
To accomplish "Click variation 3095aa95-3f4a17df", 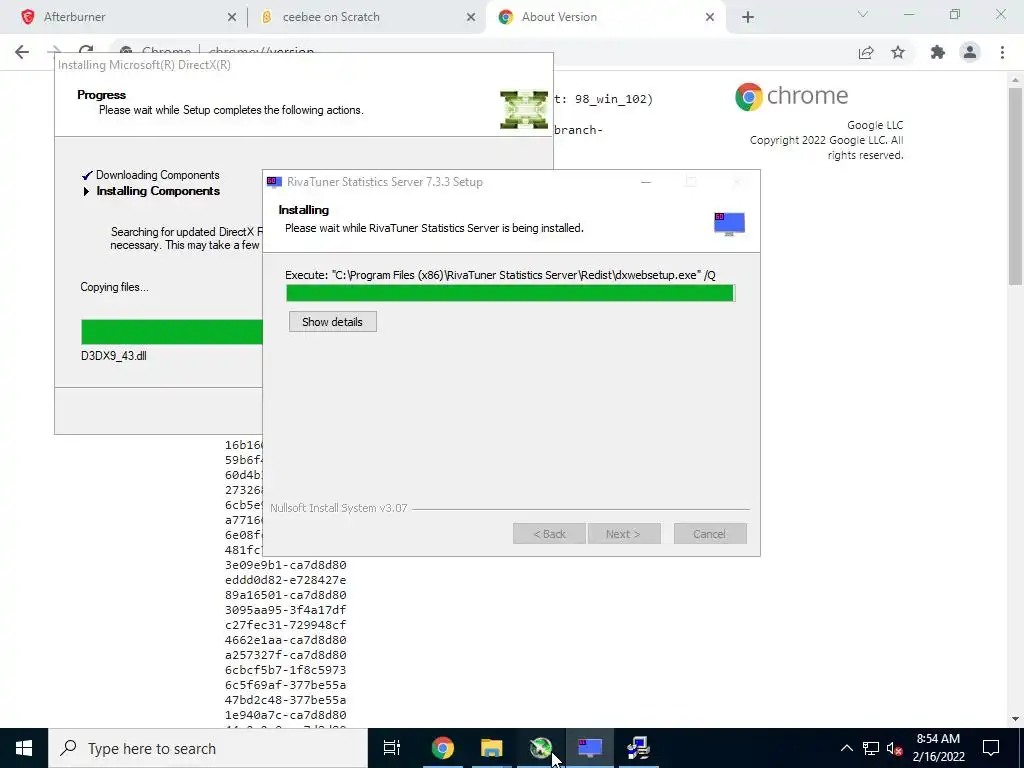I will (285, 610).
